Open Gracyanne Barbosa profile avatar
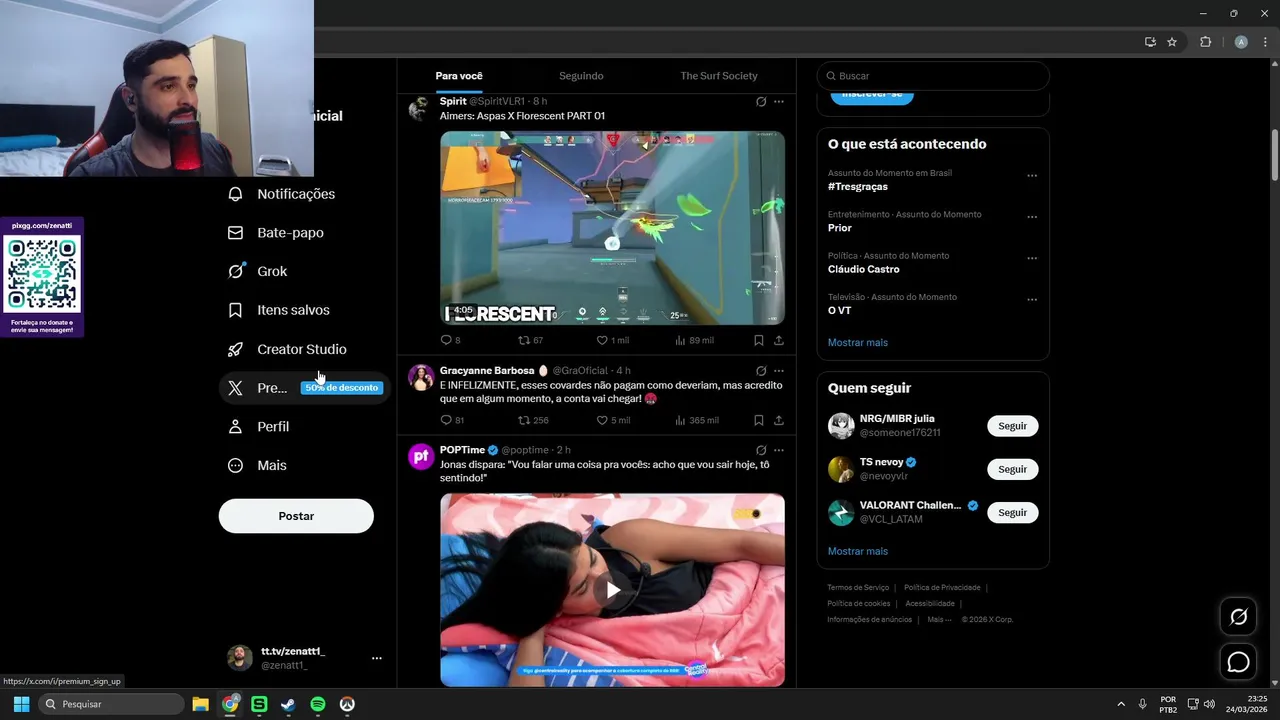The width and height of the screenshot is (1280, 720). point(421,377)
